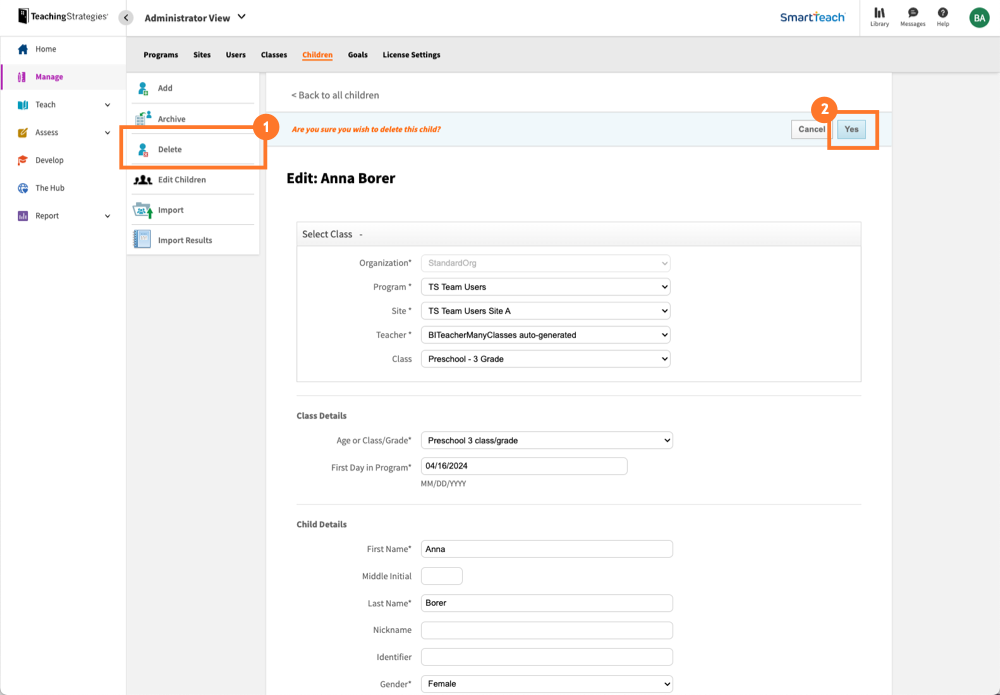This screenshot has width=1000, height=695.
Task: Open the Import icon option
Action: pyautogui.click(x=141, y=209)
